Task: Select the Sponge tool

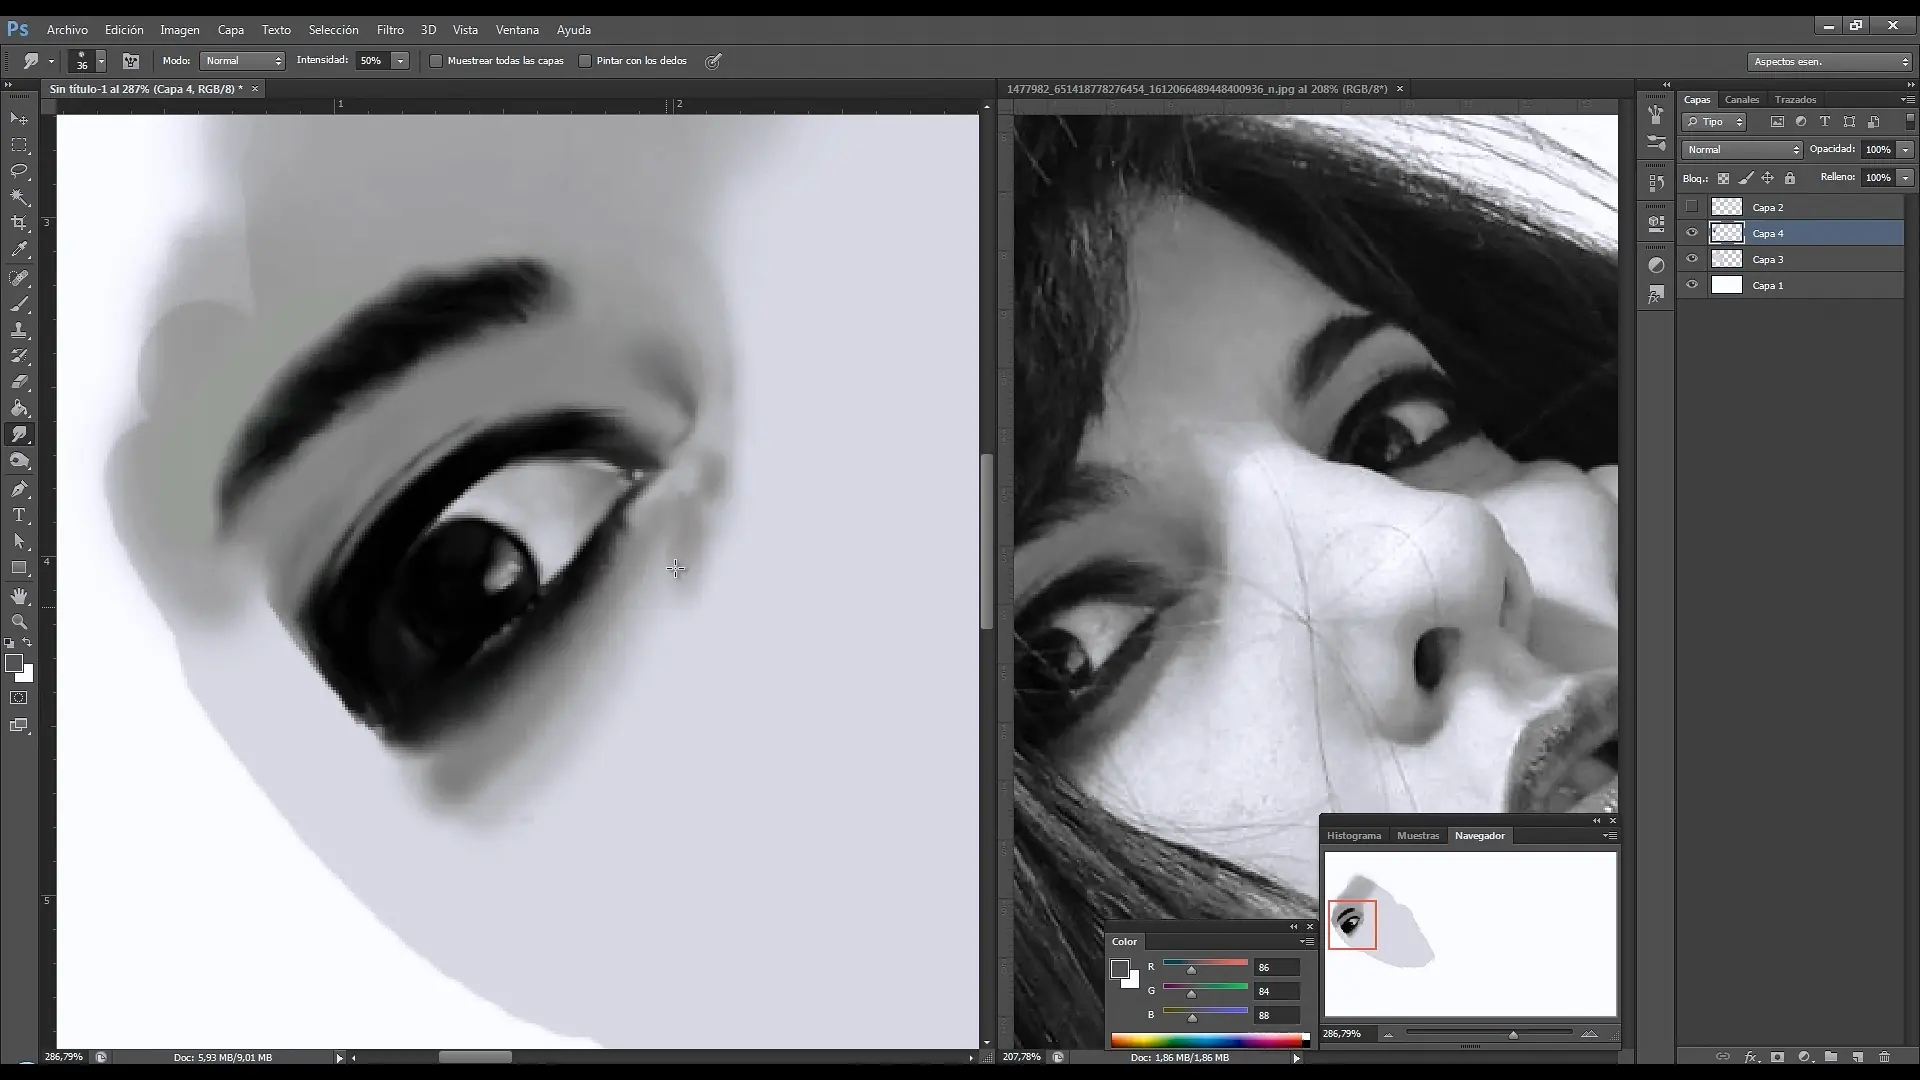Action: (19, 461)
